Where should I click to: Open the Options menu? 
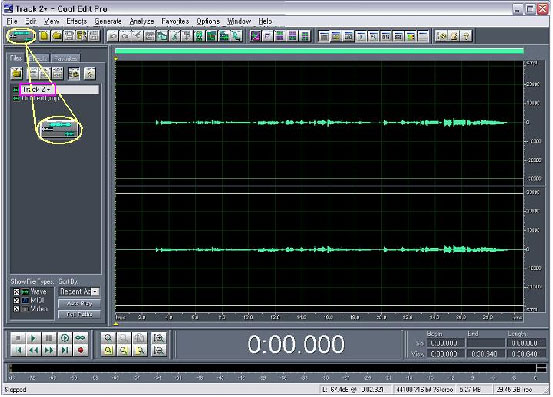[208, 21]
